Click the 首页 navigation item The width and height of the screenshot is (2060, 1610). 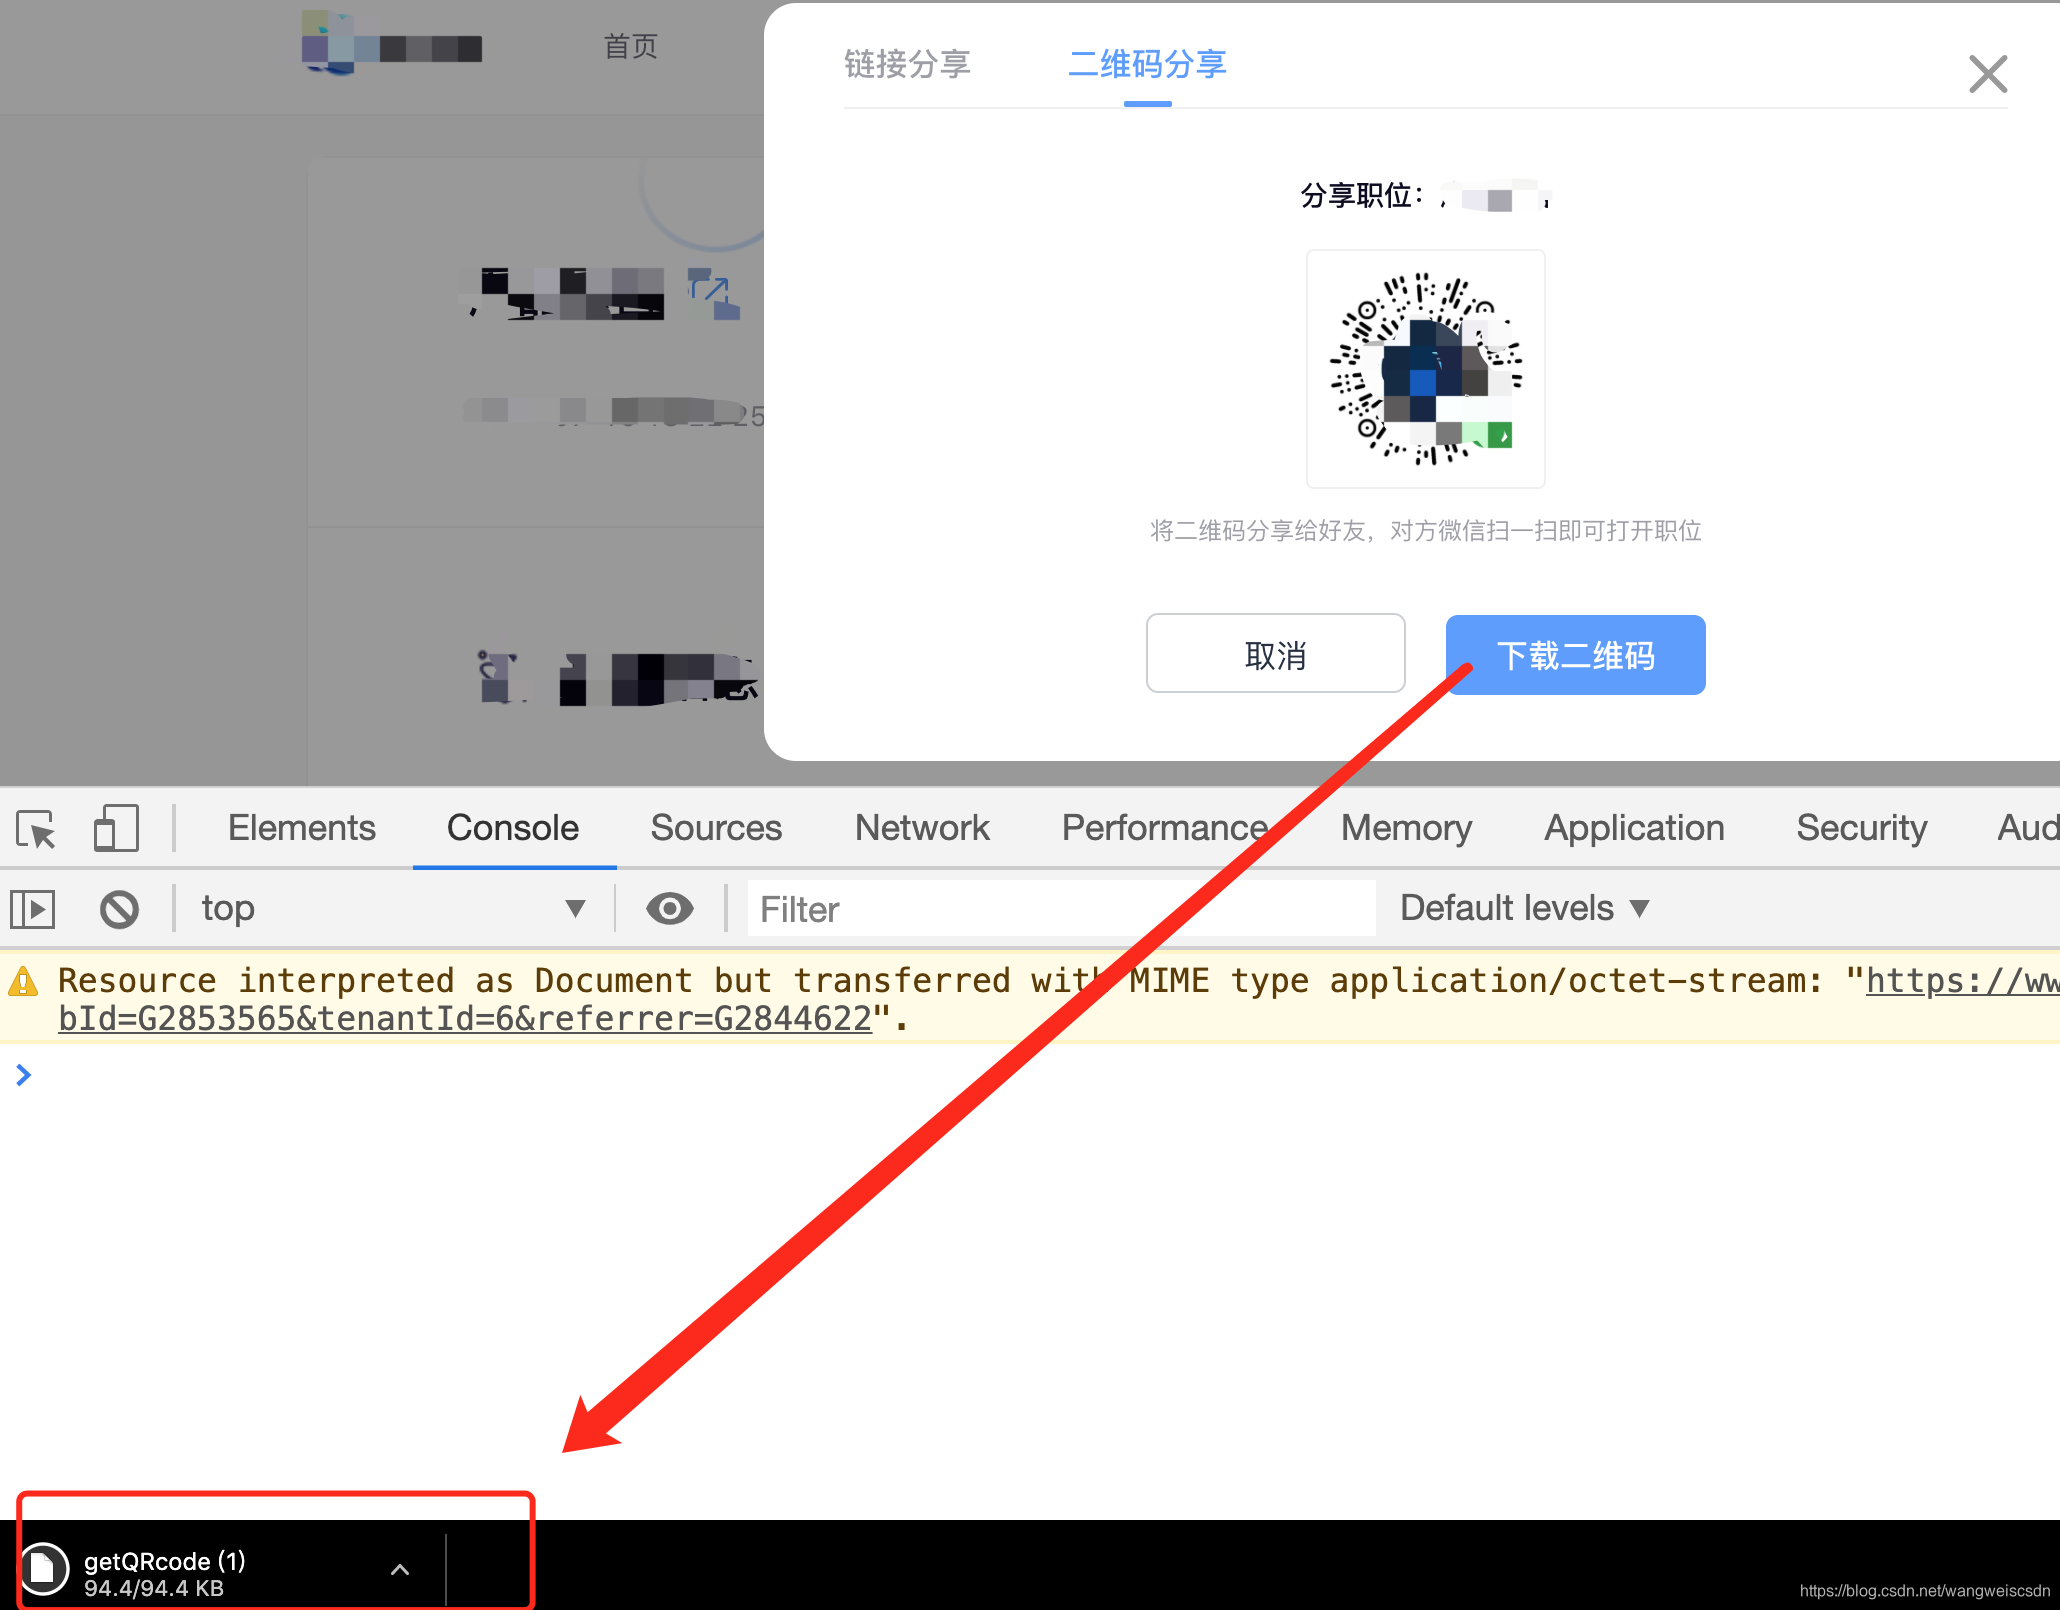[630, 46]
